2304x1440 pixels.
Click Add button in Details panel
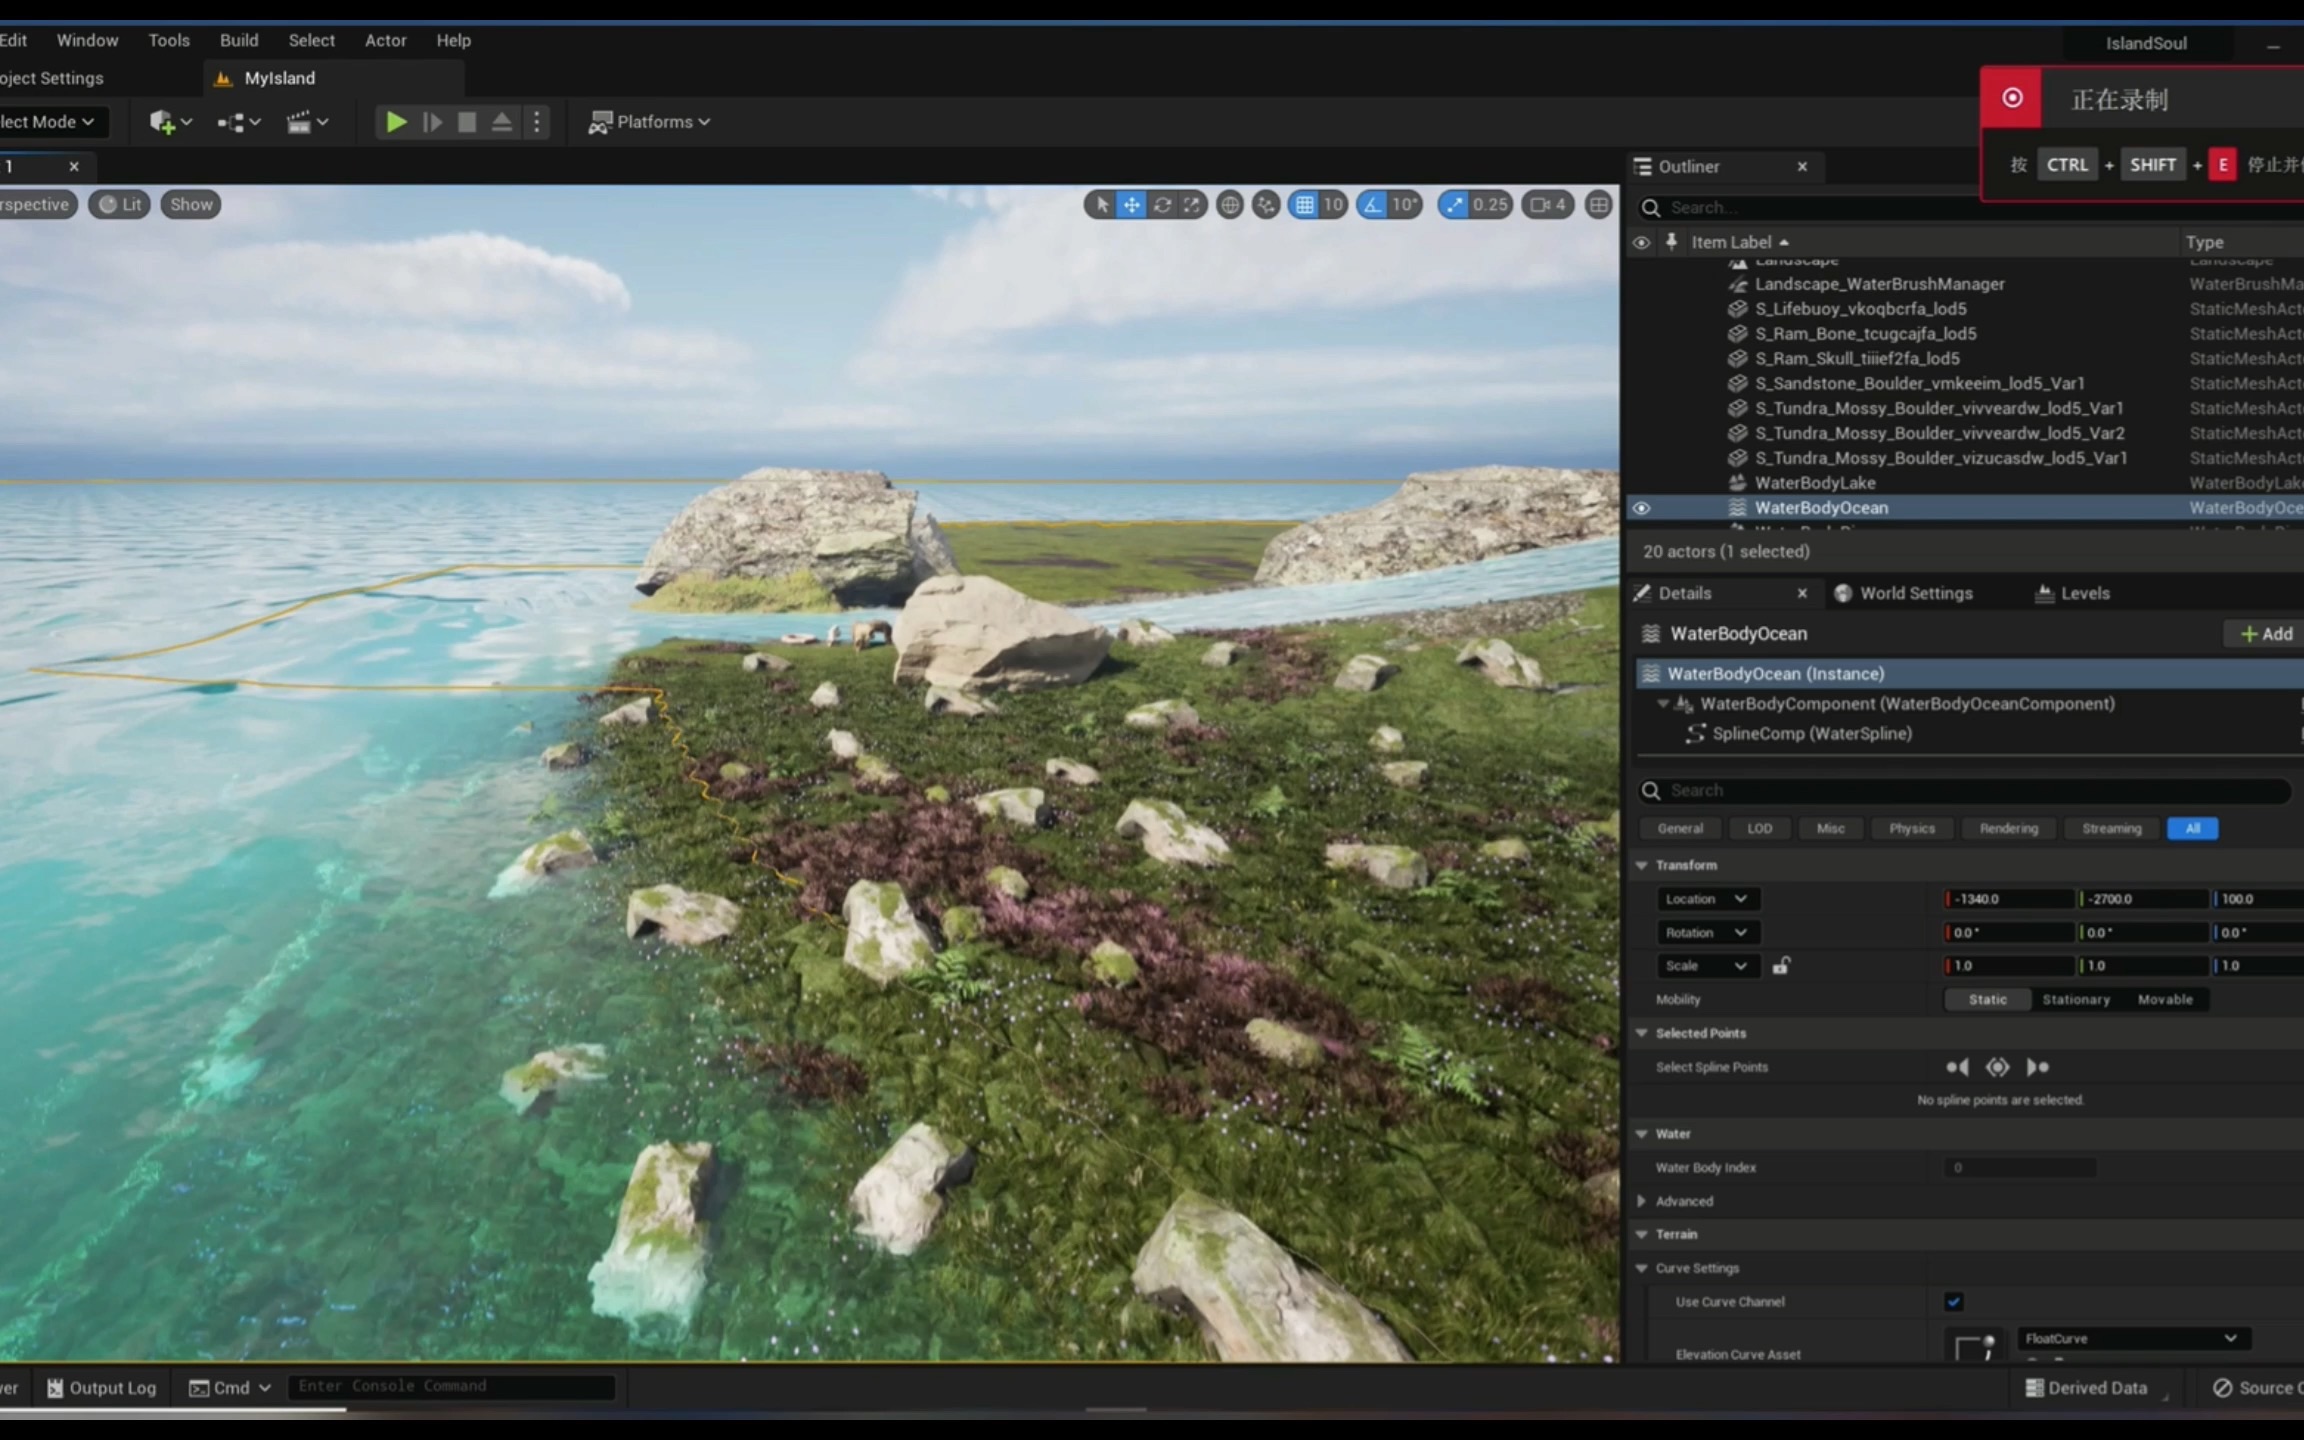tap(2264, 632)
